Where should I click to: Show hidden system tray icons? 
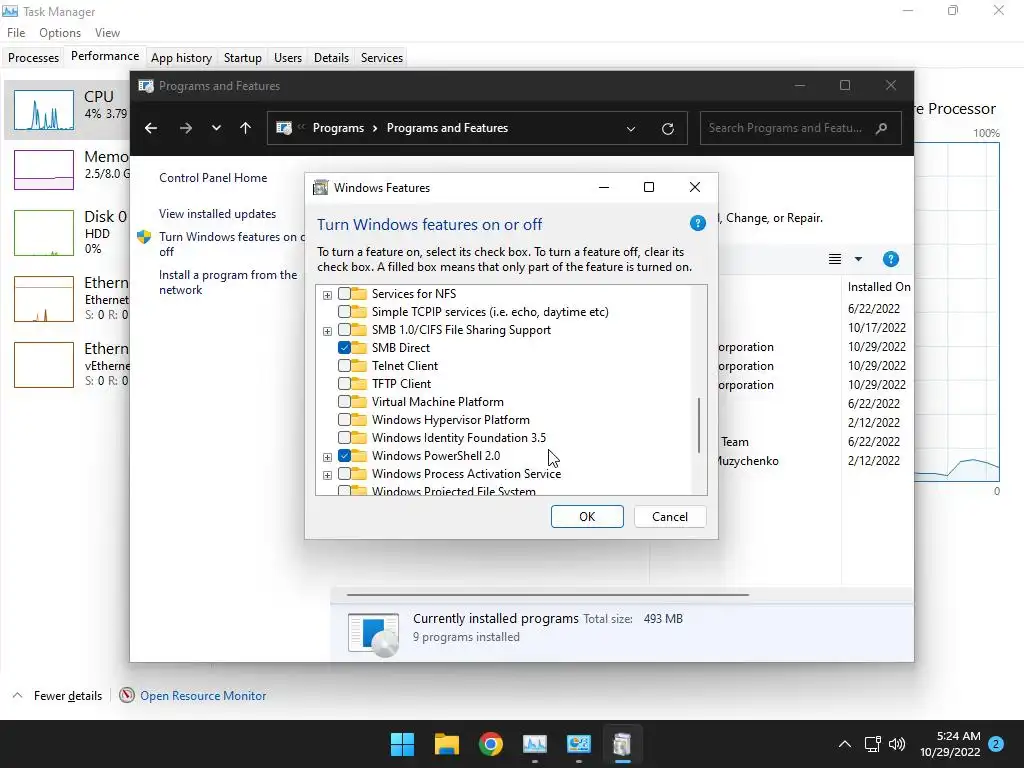click(844, 744)
